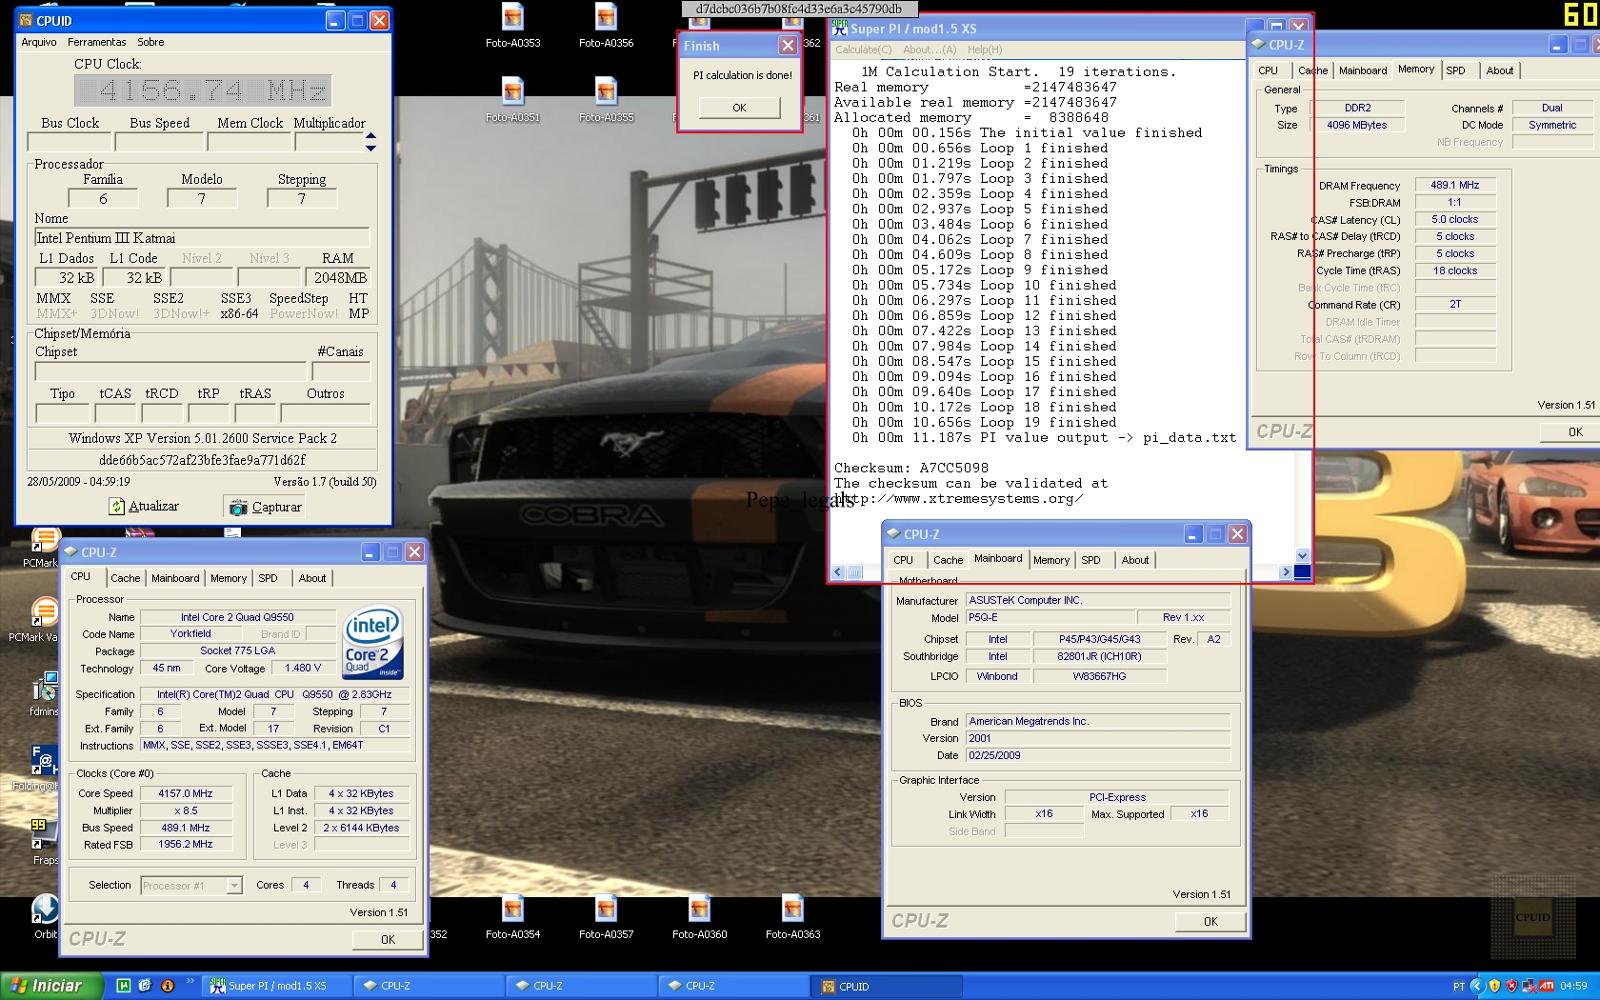Open the Foto-A0360 desktop file icon

[x=699, y=909]
